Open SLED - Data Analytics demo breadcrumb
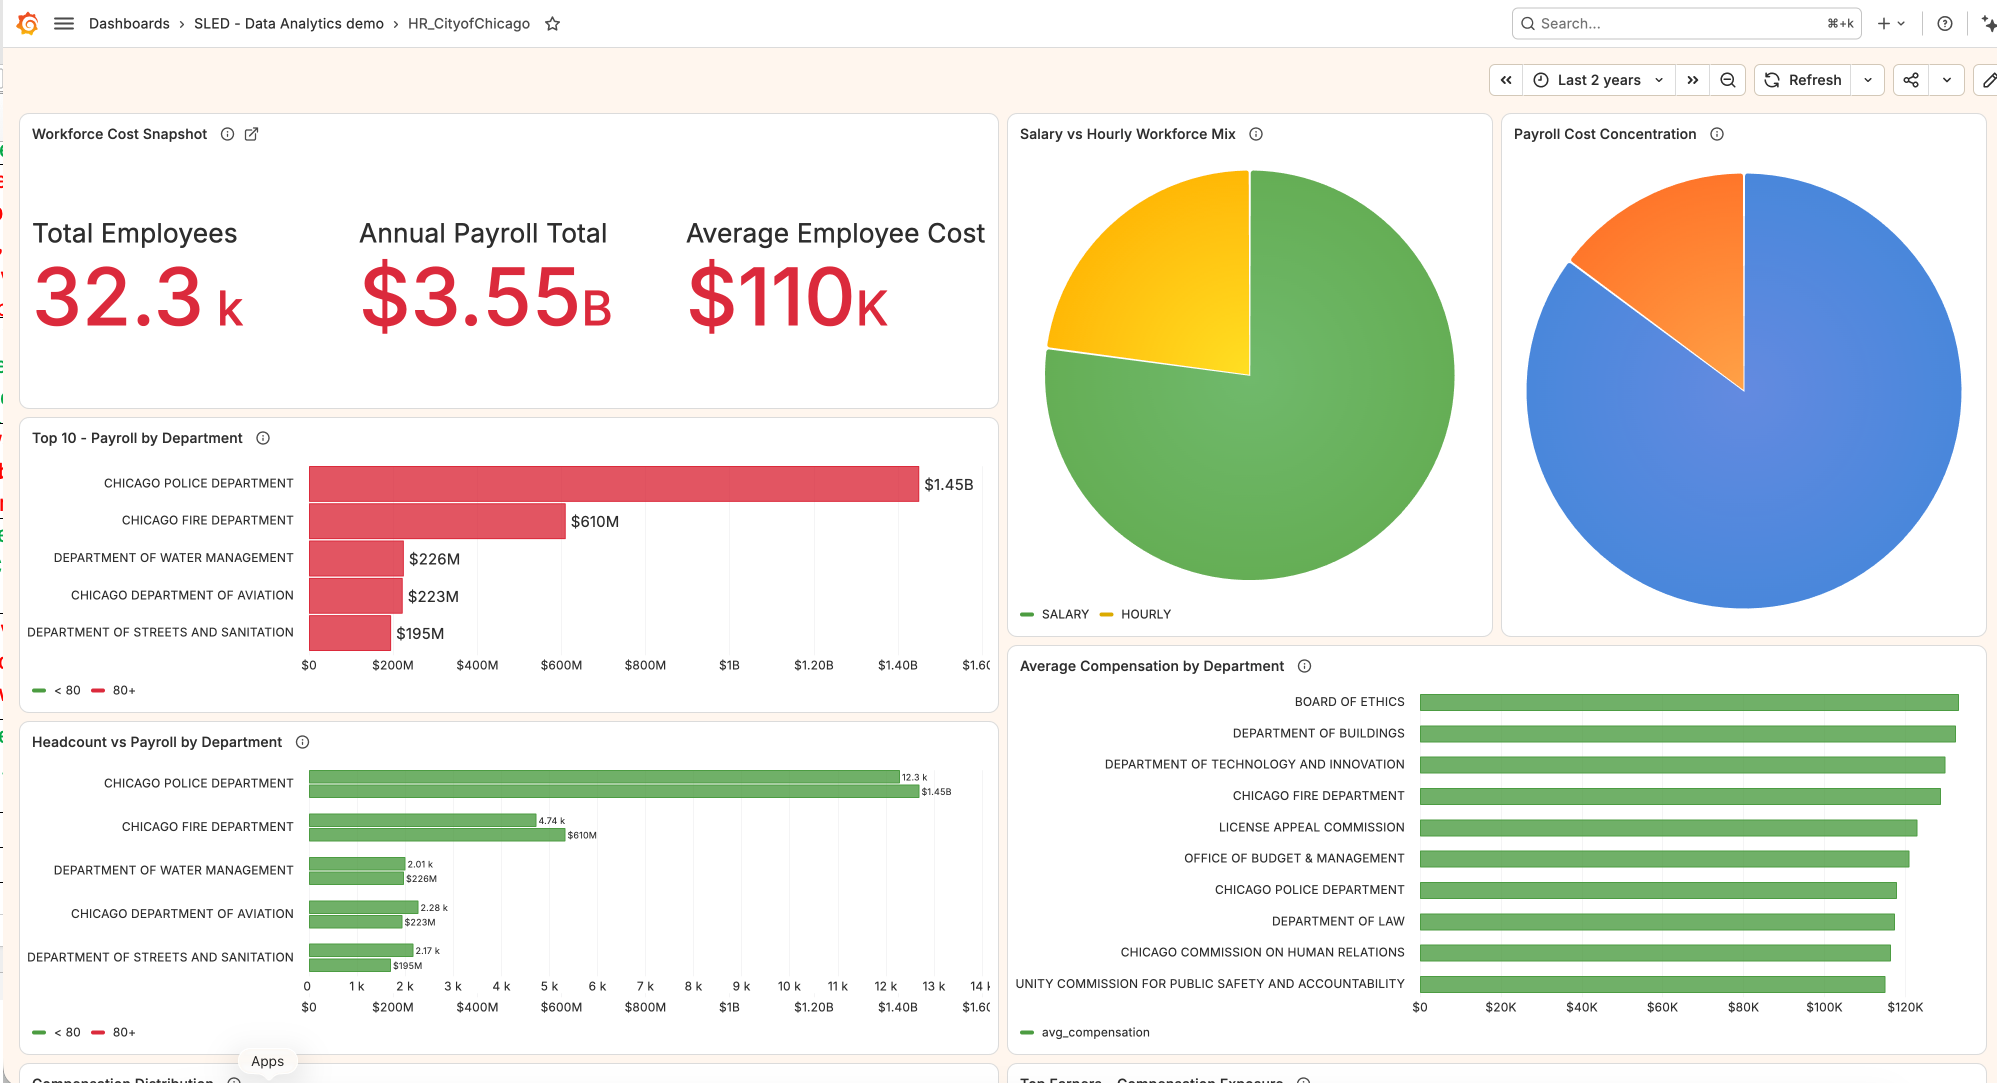This screenshot has height=1083, width=1997. coord(289,23)
